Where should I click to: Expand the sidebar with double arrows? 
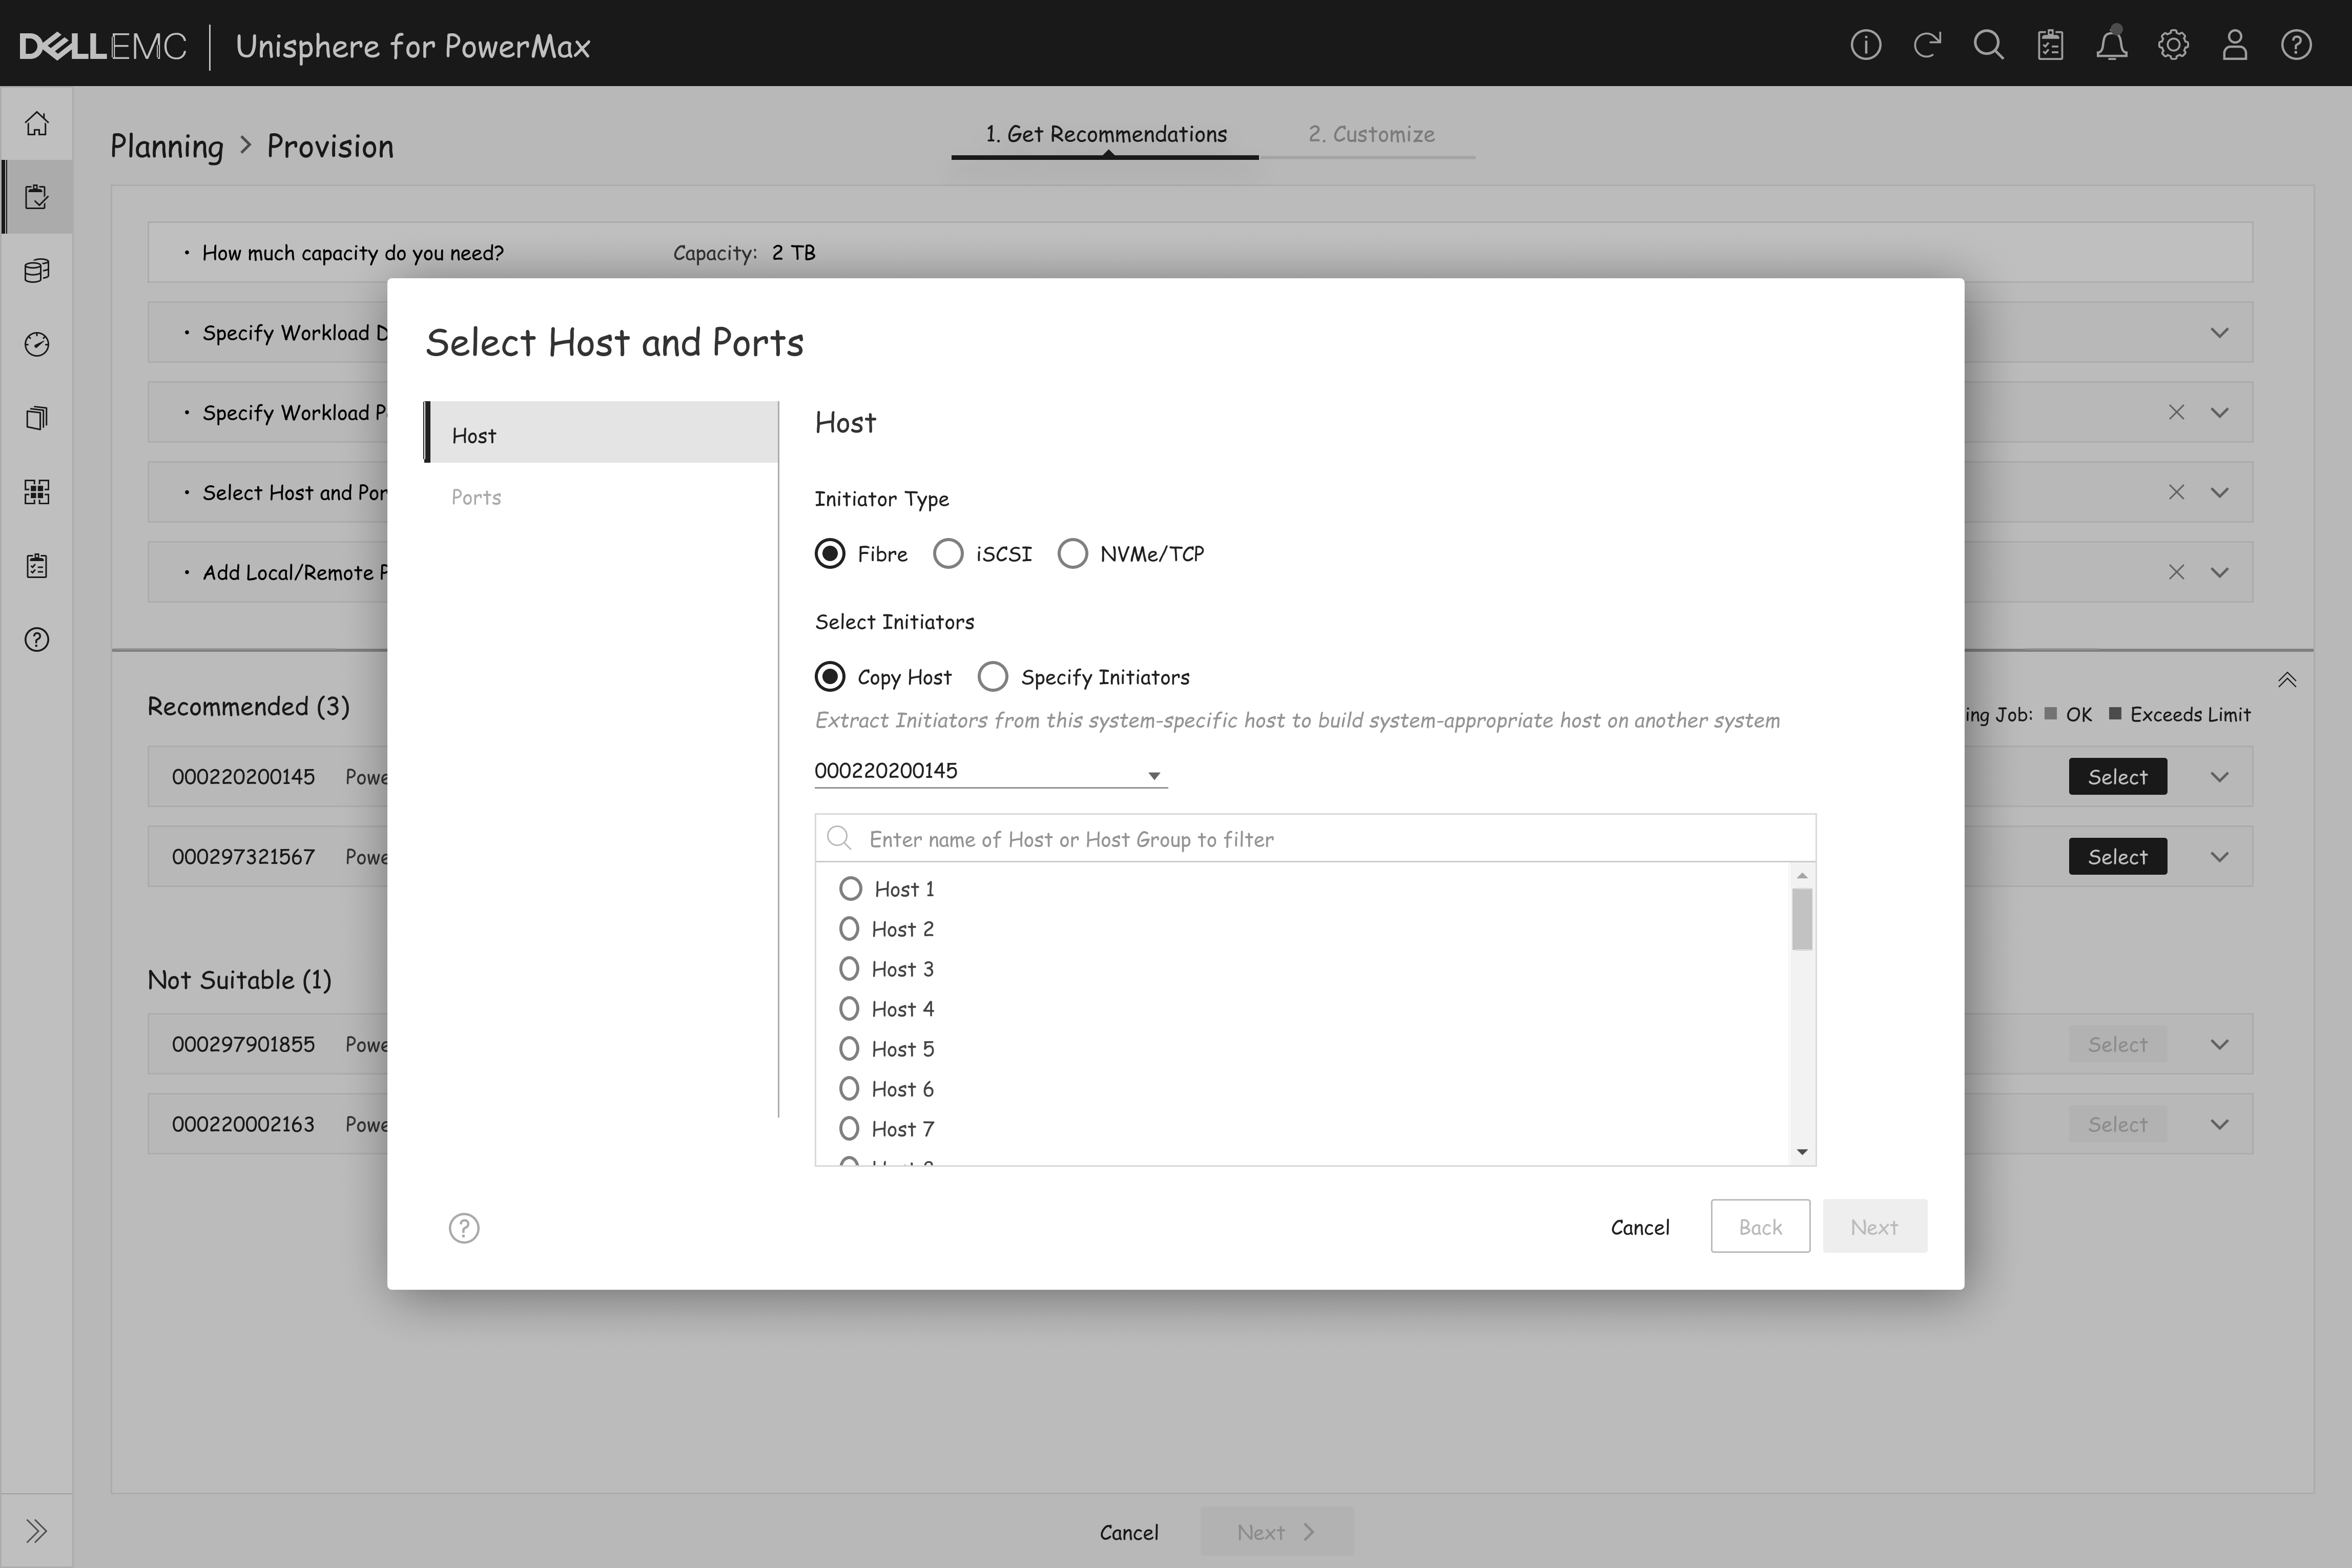click(37, 1530)
